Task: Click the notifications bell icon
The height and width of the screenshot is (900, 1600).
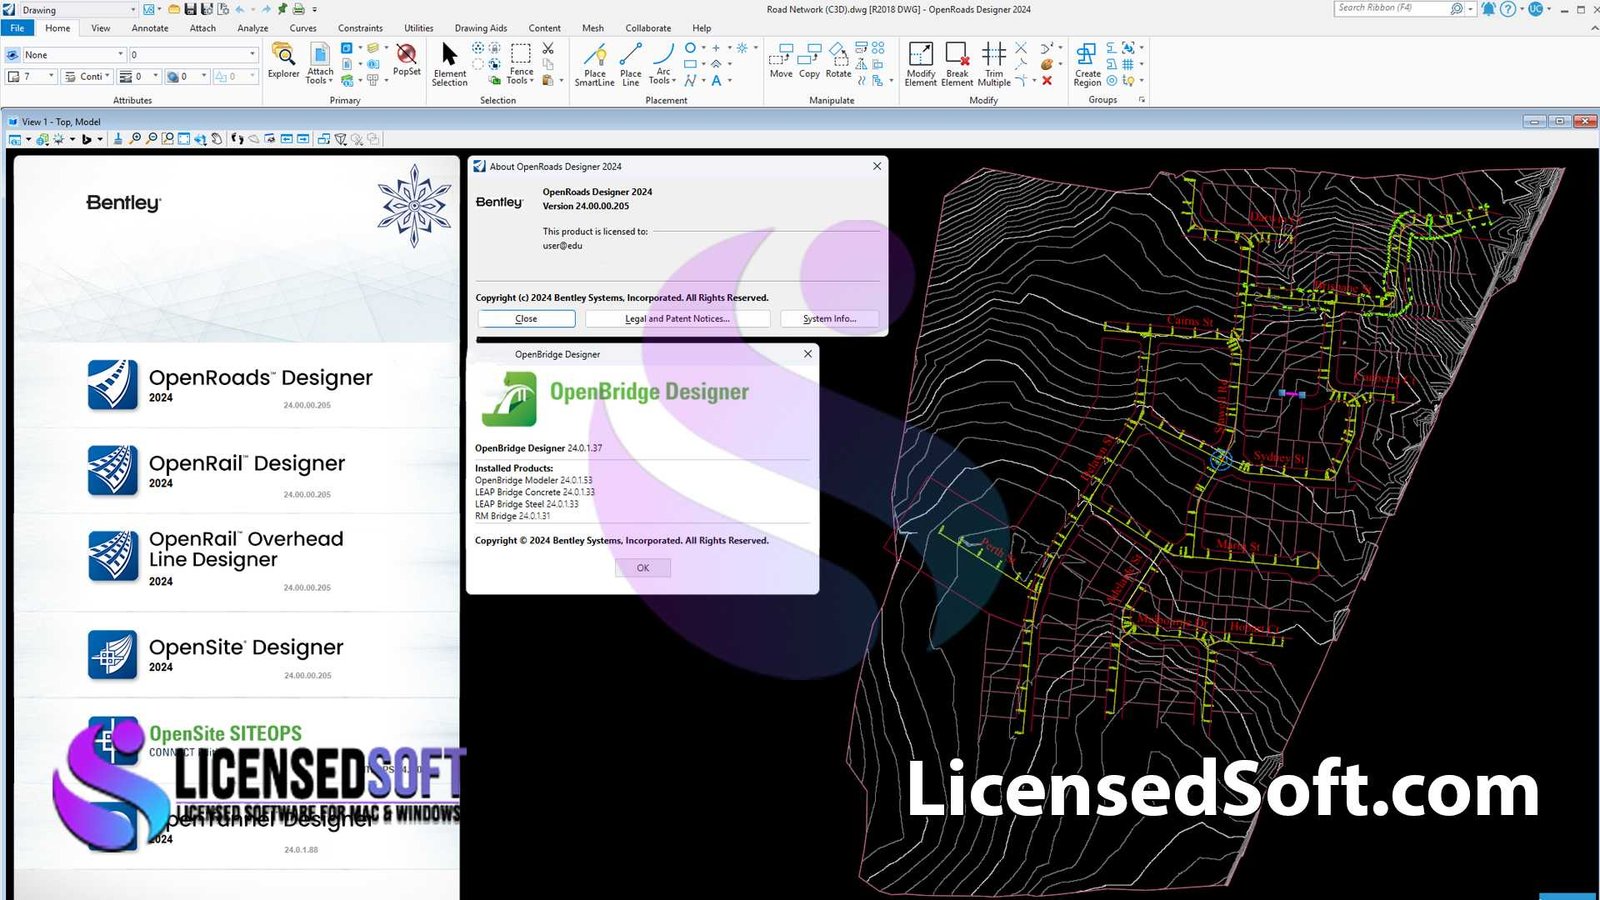Action: click(x=1489, y=9)
